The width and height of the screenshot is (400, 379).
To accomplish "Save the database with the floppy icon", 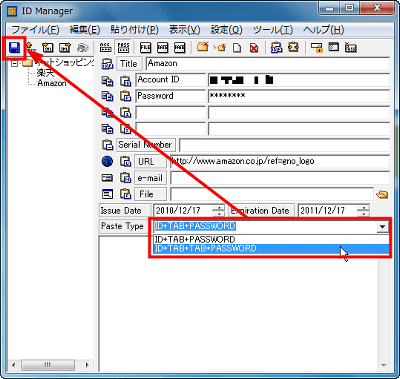I will (14, 48).
